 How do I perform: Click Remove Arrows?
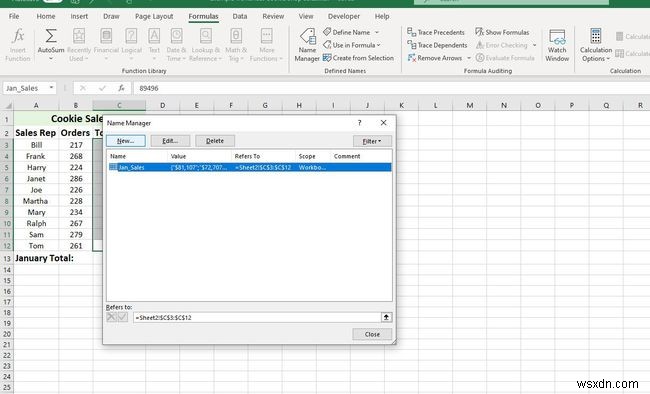(435, 58)
